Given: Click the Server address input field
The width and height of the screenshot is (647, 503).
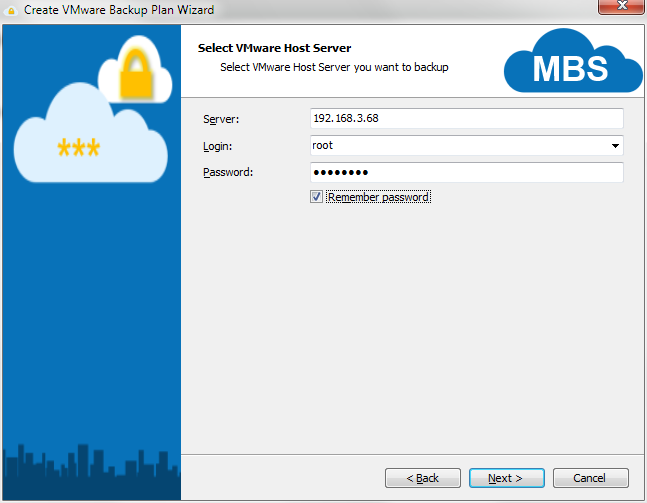Looking at the screenshot, I should (466, 118).
